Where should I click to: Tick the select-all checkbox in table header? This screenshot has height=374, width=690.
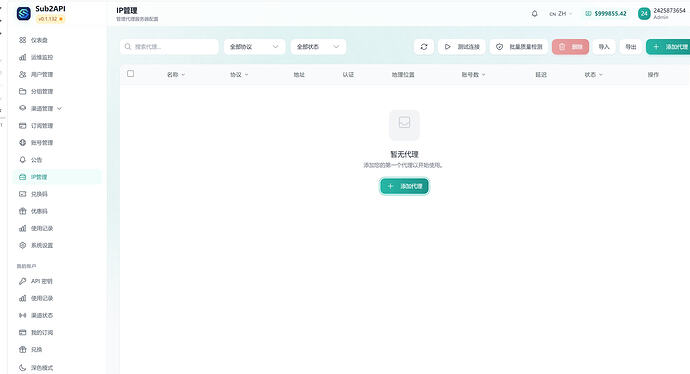pos(130,73)
